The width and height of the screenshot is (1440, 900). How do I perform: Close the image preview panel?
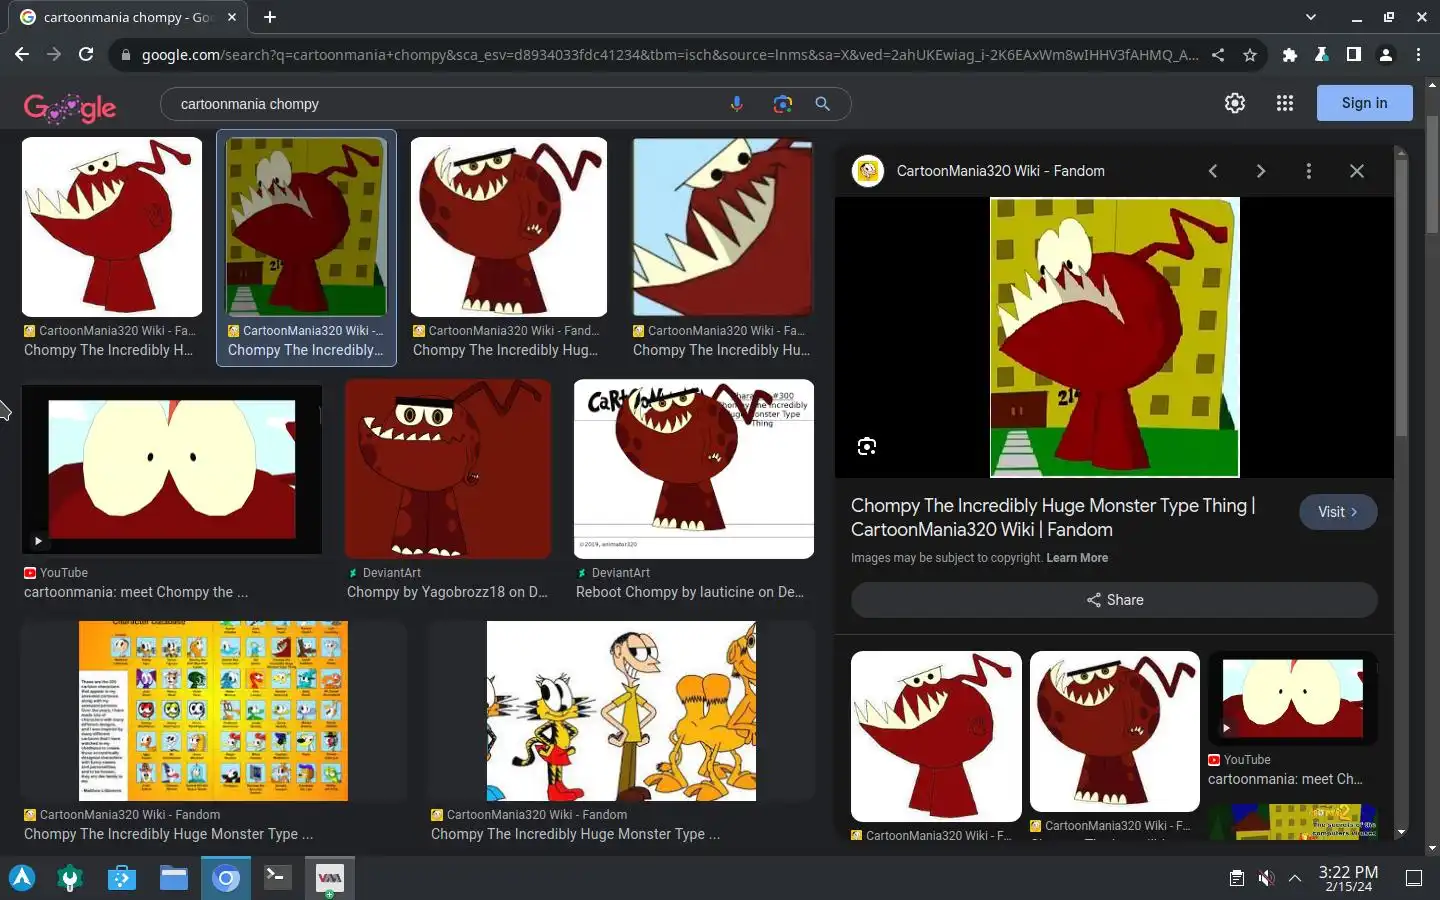[x=1357, y=171]
